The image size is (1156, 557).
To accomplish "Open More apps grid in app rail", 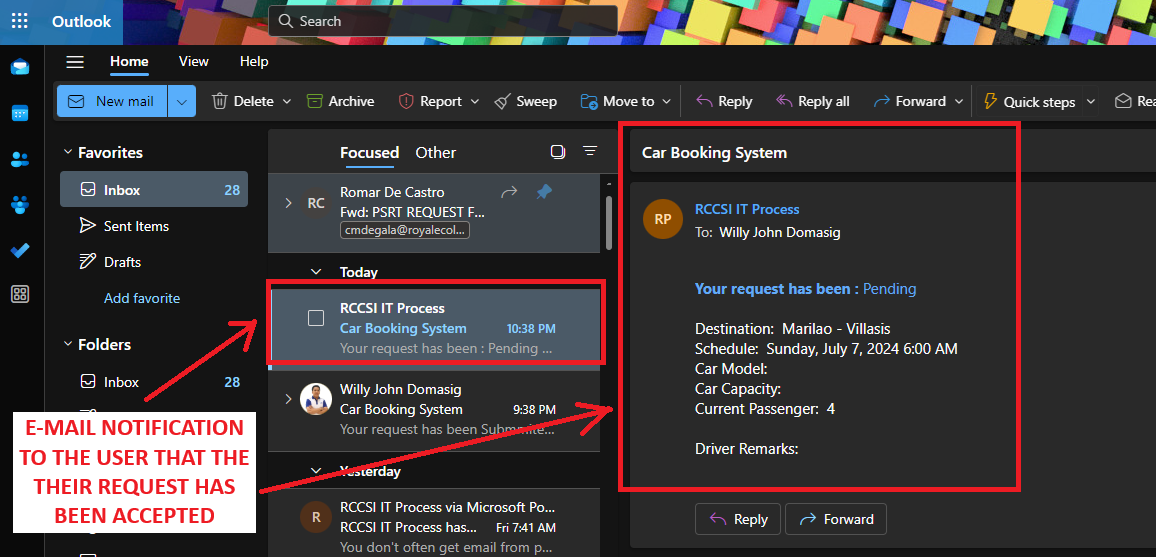I will click(20, 295).
